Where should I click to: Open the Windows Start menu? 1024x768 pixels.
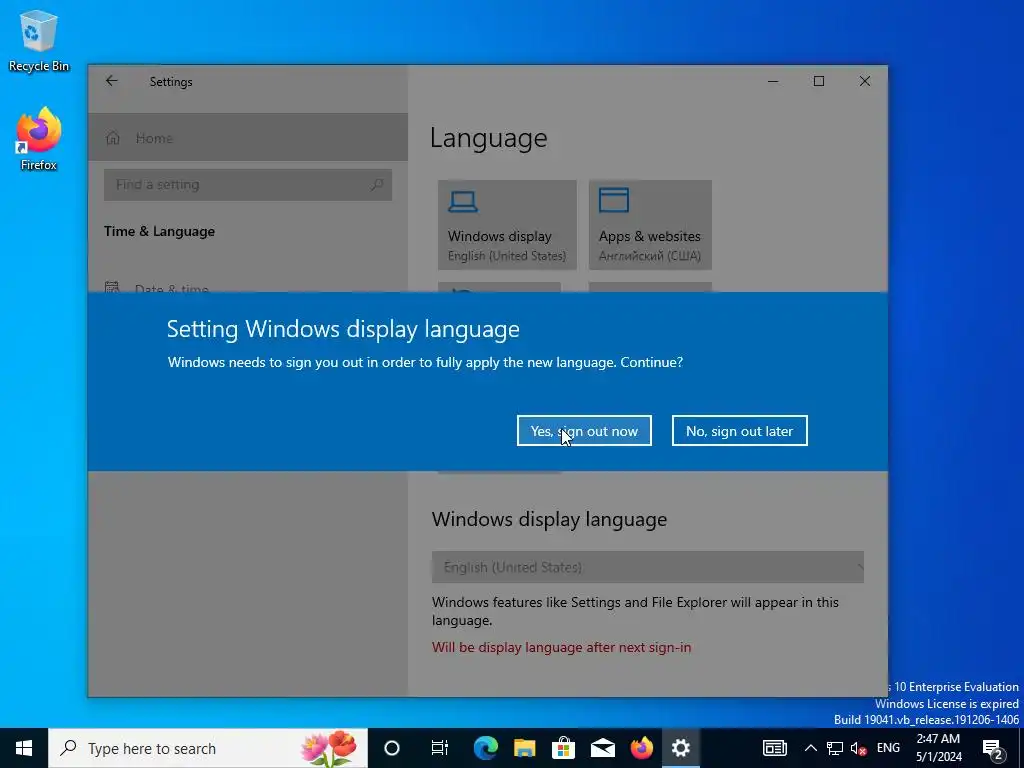click(x=24, y=748)
